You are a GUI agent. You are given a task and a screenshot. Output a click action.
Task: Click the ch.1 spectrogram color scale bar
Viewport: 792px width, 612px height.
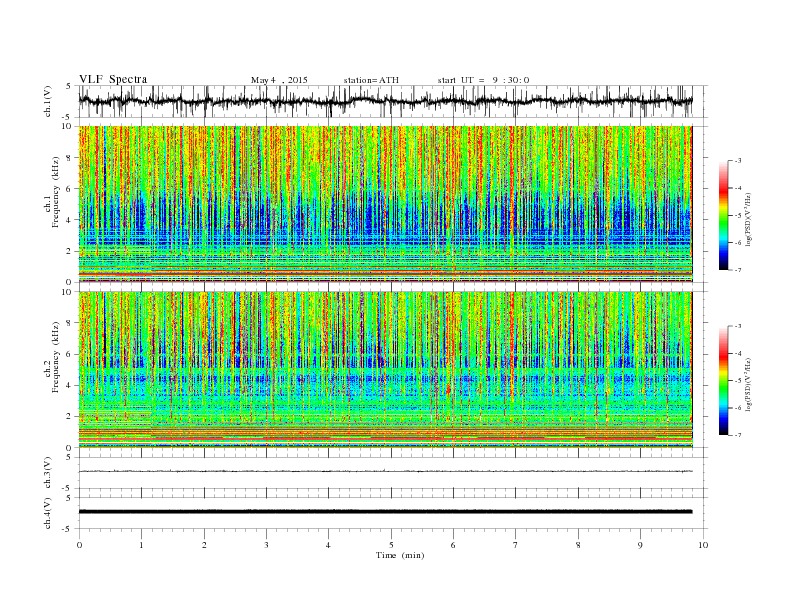tap(723, 215)
